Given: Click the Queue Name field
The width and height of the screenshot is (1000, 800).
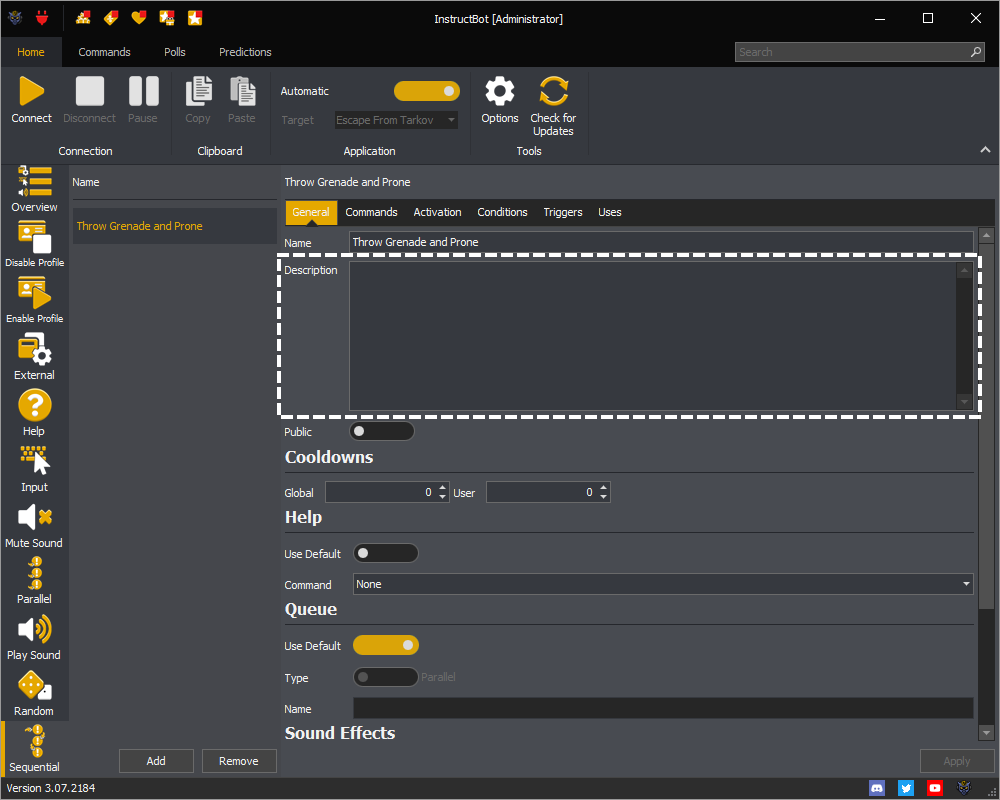Looking at the screenshot, I should point(663,709).
